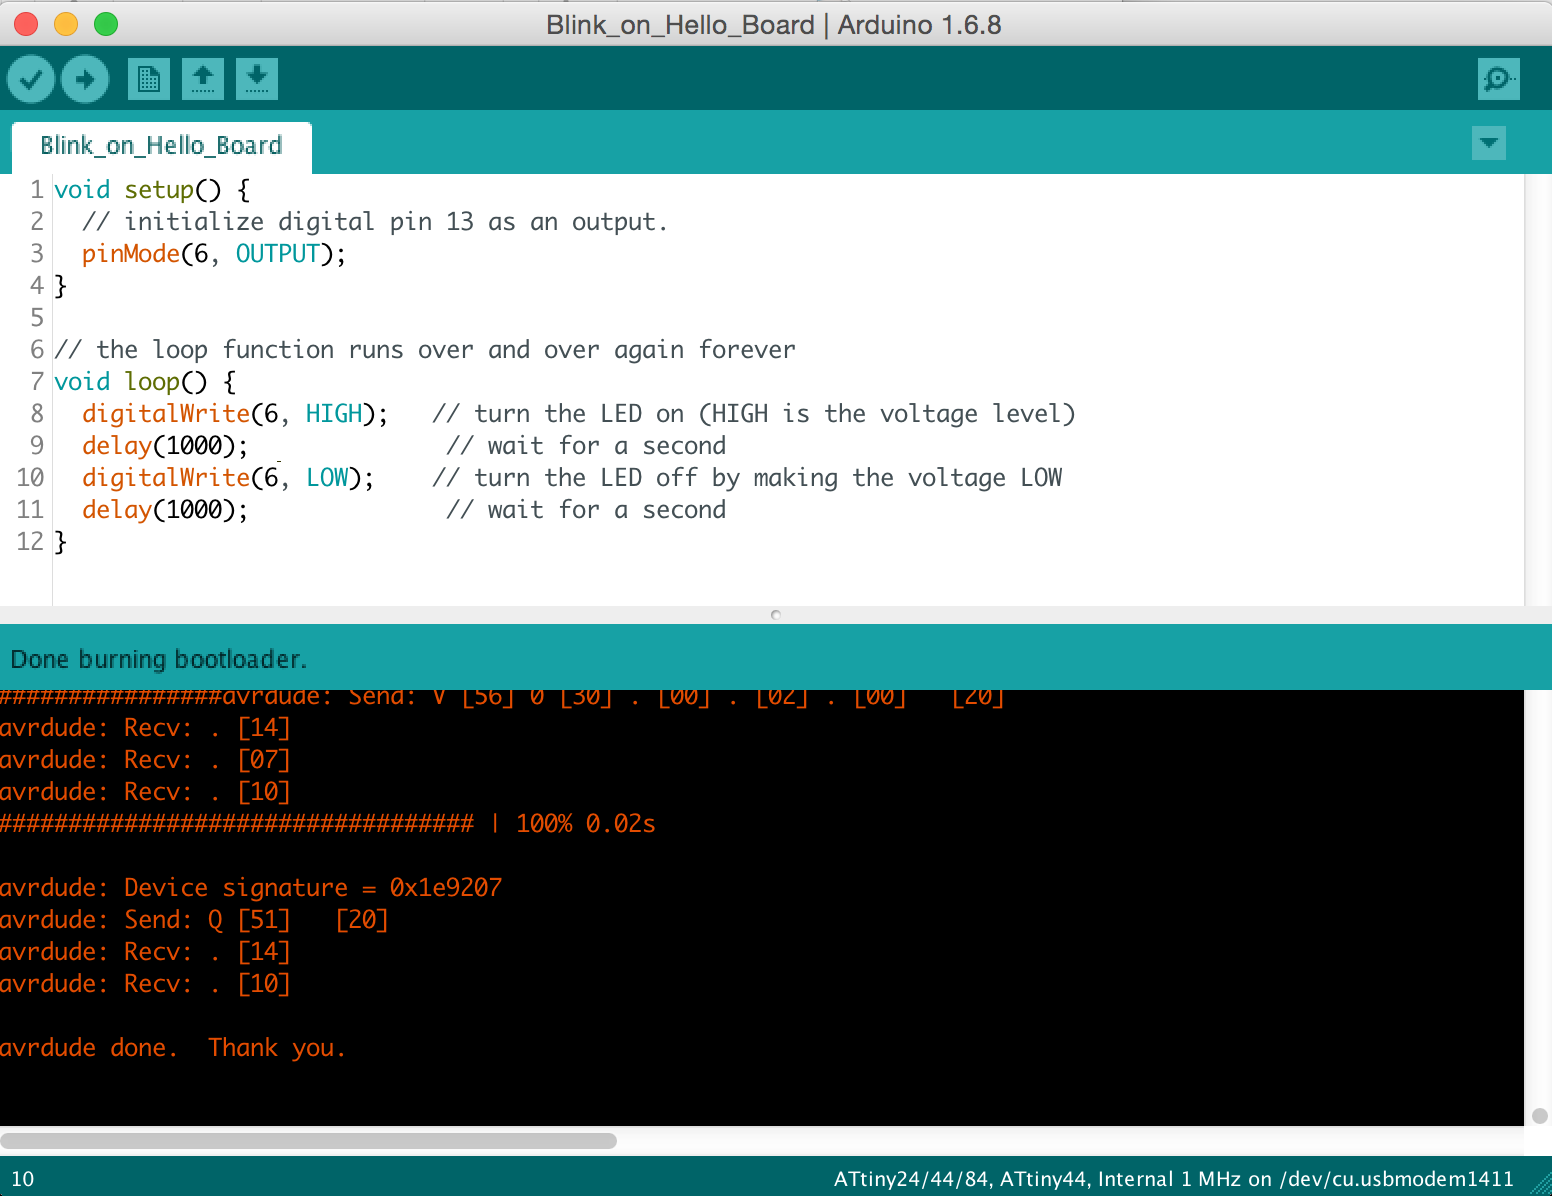This screenshot has width=1552, height=1196.
Task: Click the 'digitalWrite(6, LOW);' statement
Action: 228,478
